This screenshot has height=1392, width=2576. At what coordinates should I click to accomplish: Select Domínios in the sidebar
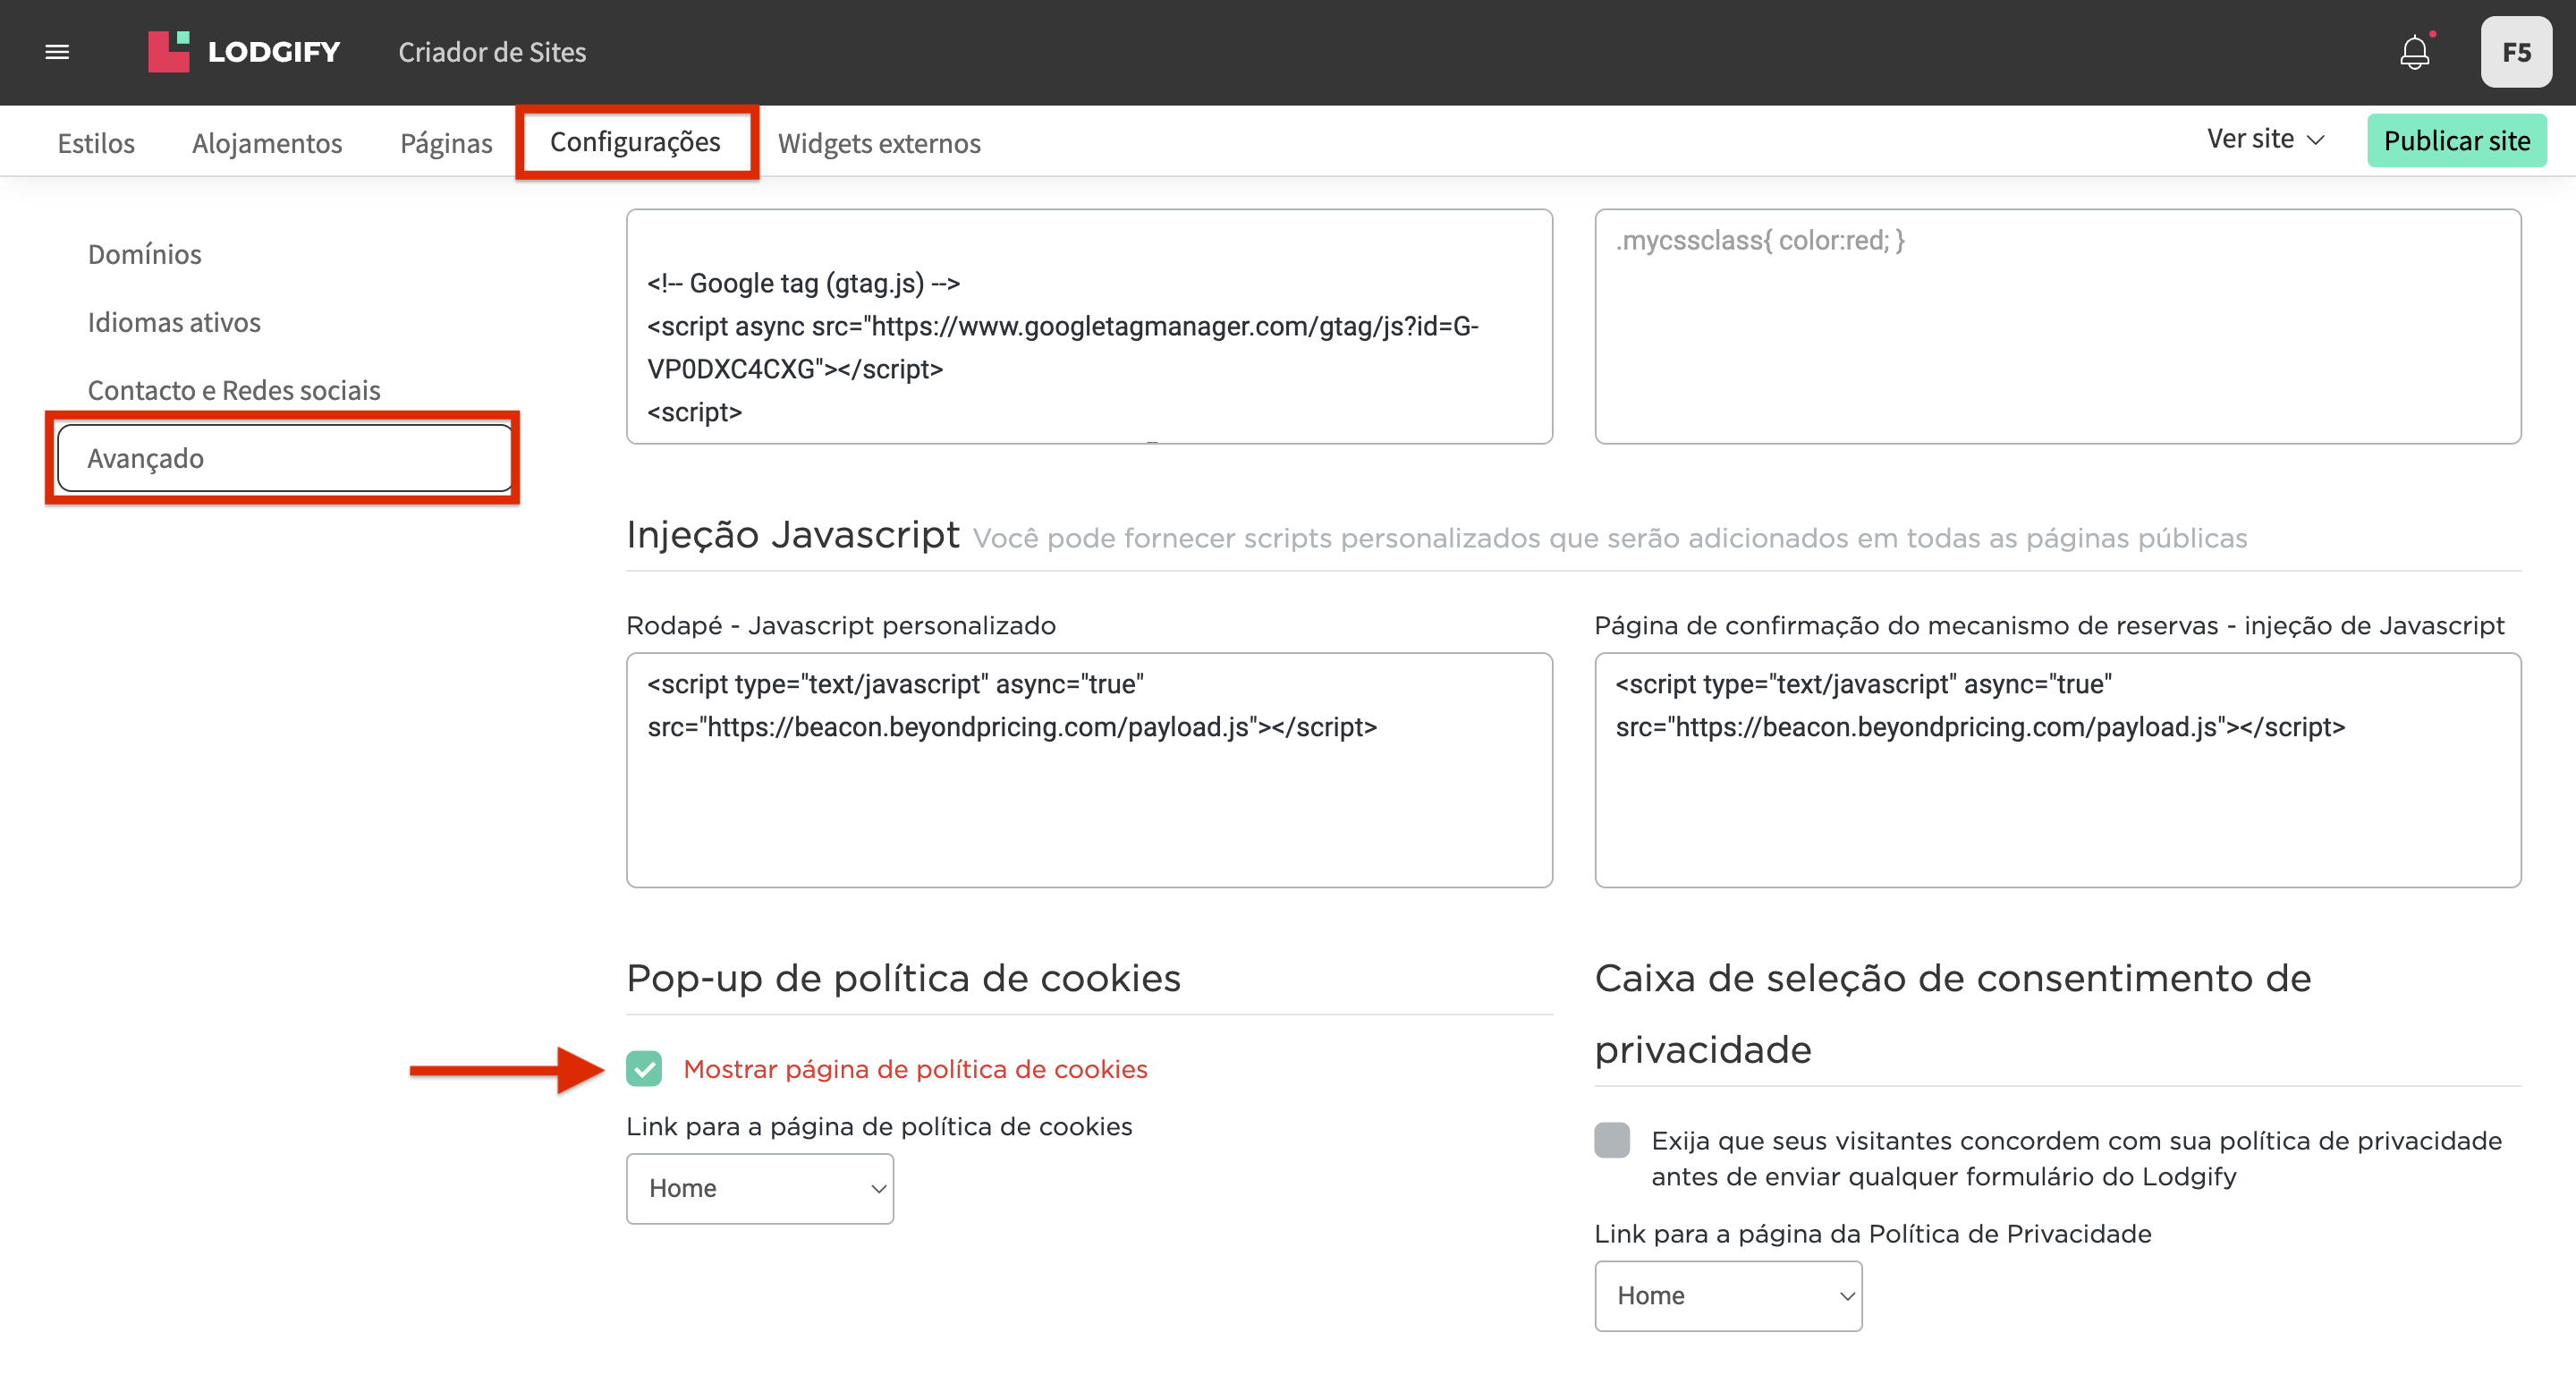(144, 253)
